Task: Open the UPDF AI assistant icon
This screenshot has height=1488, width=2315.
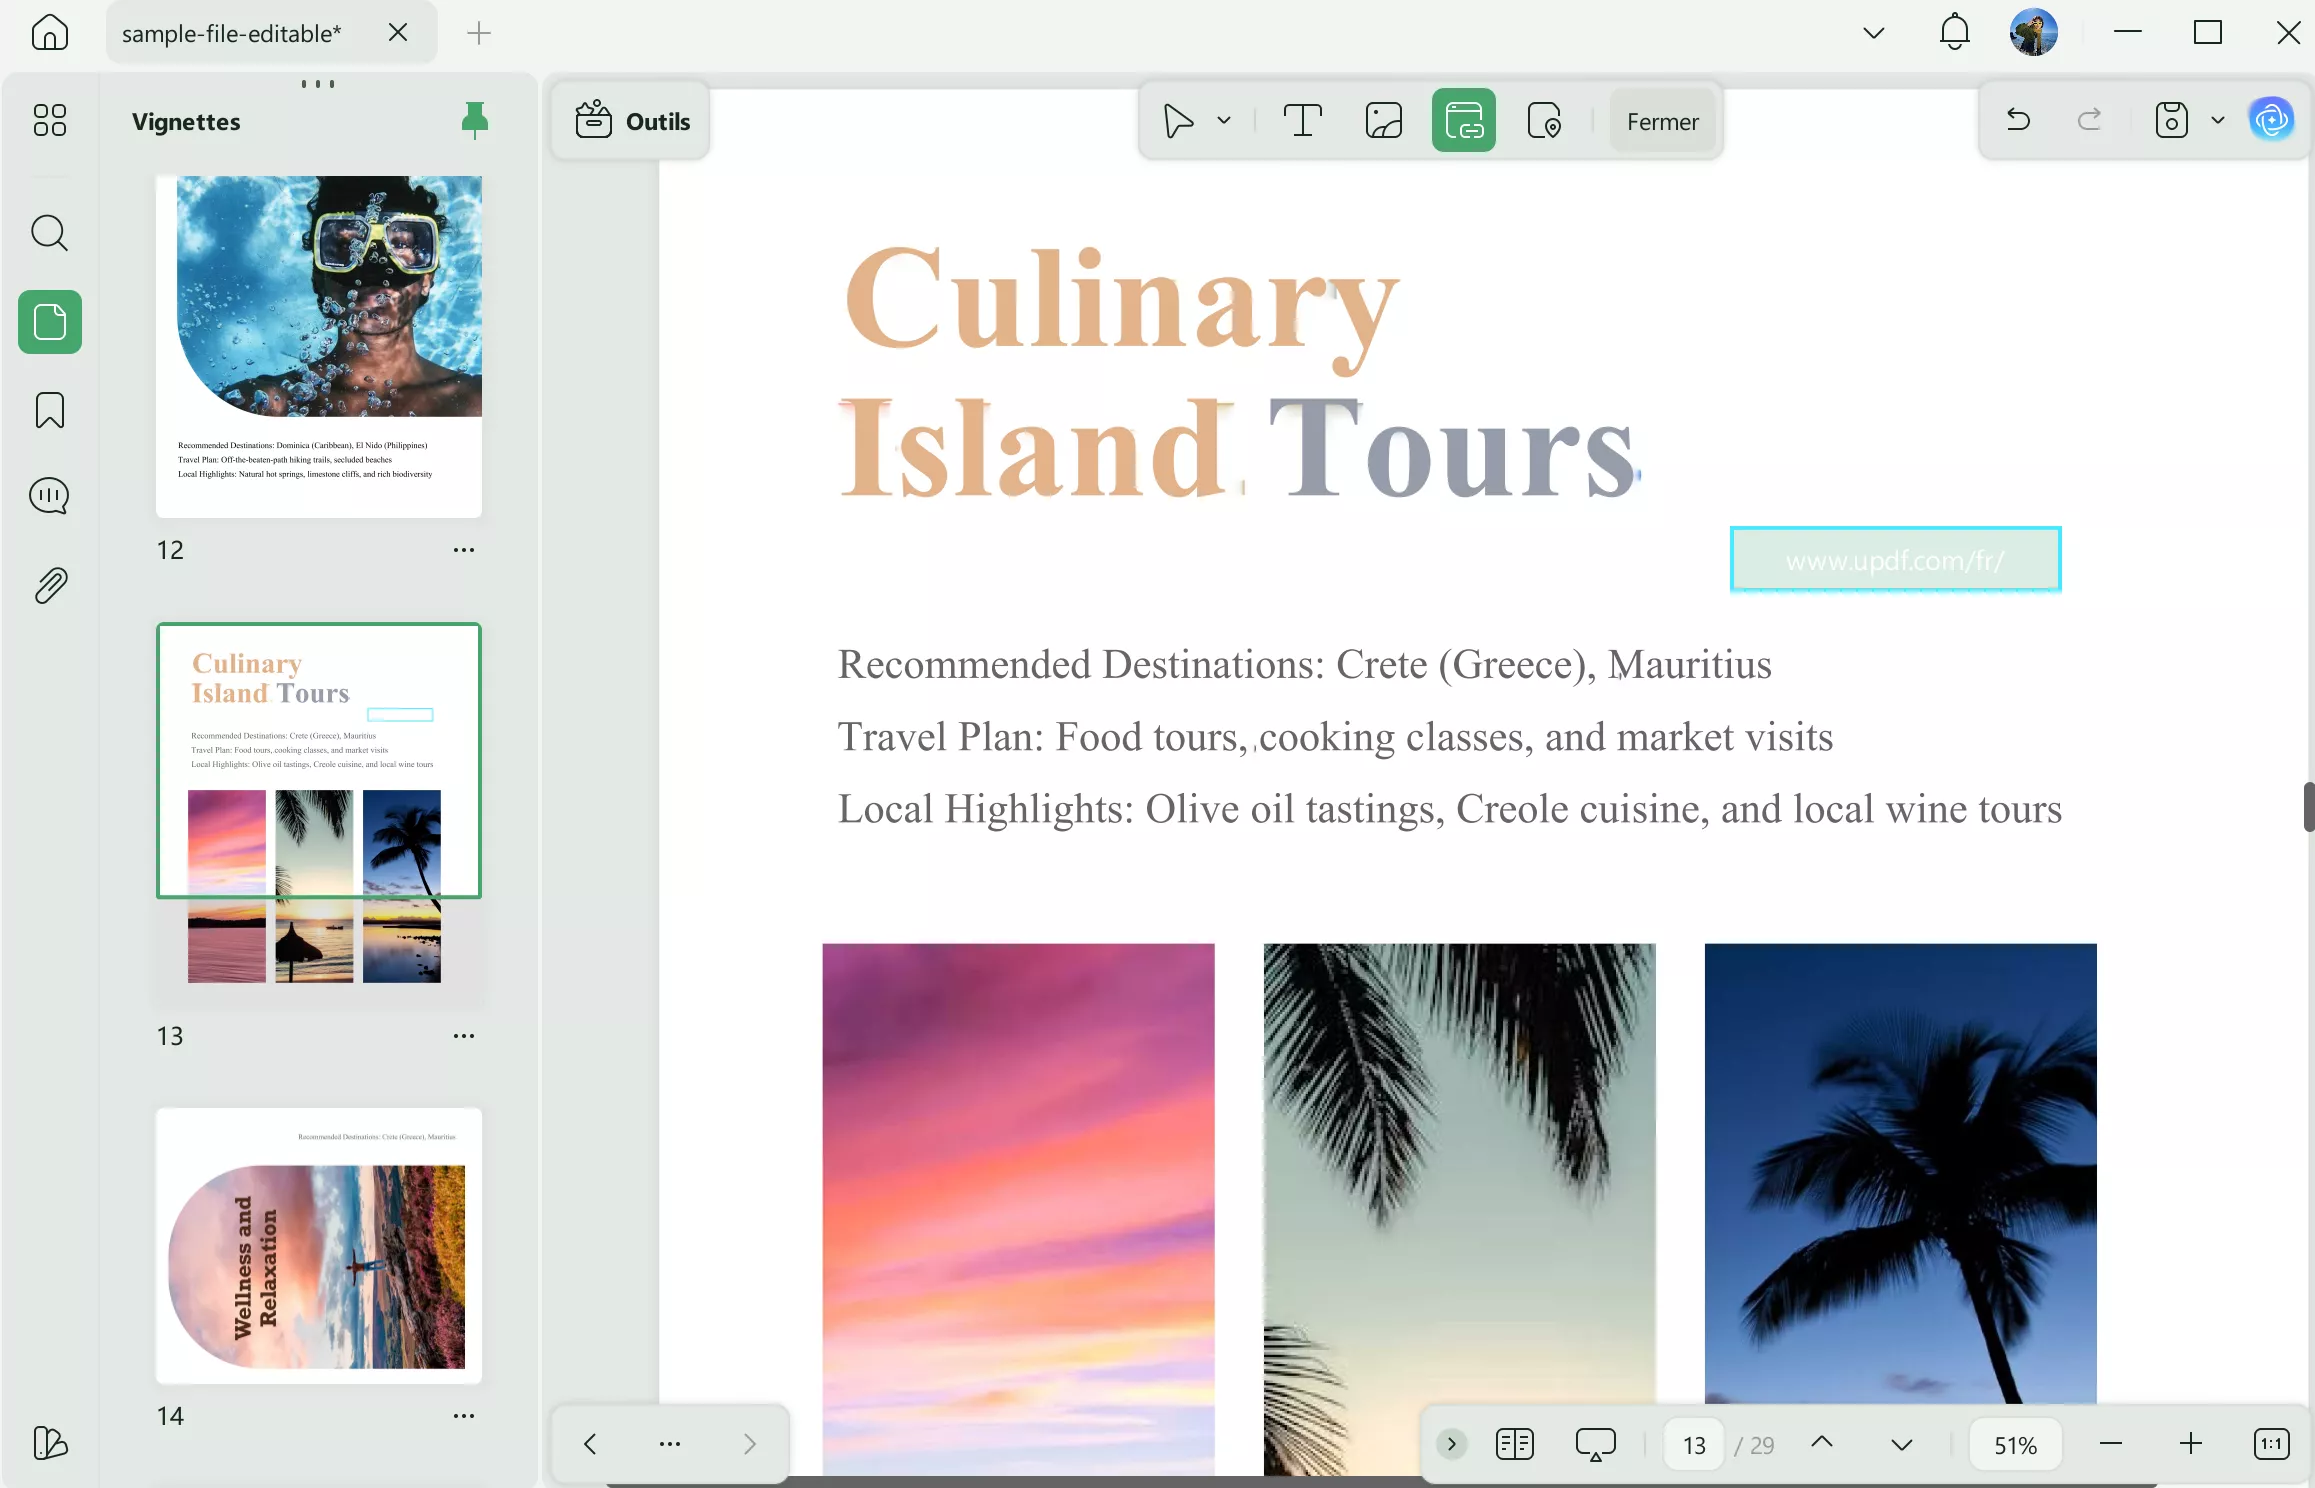Action: tap(2271, 121)
